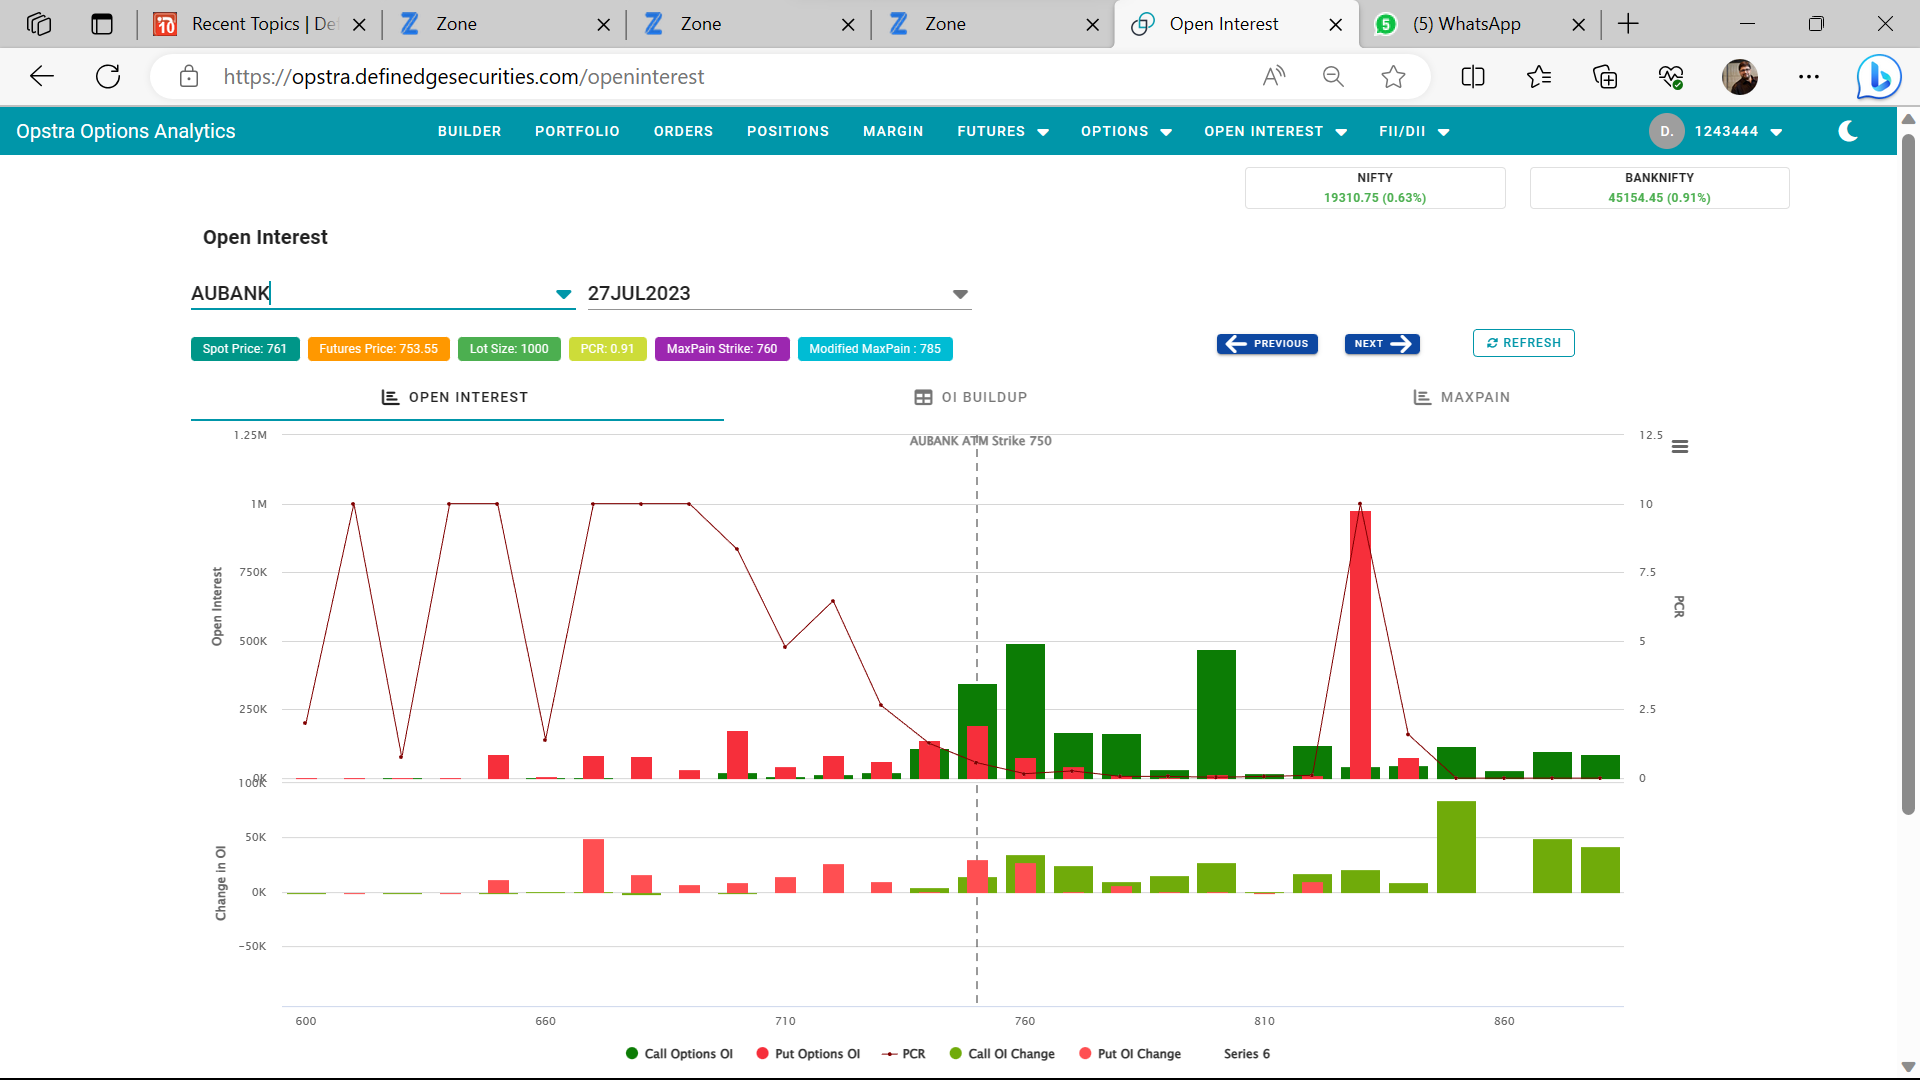Click Bing chat sidebar icon

coord(1878,77)
